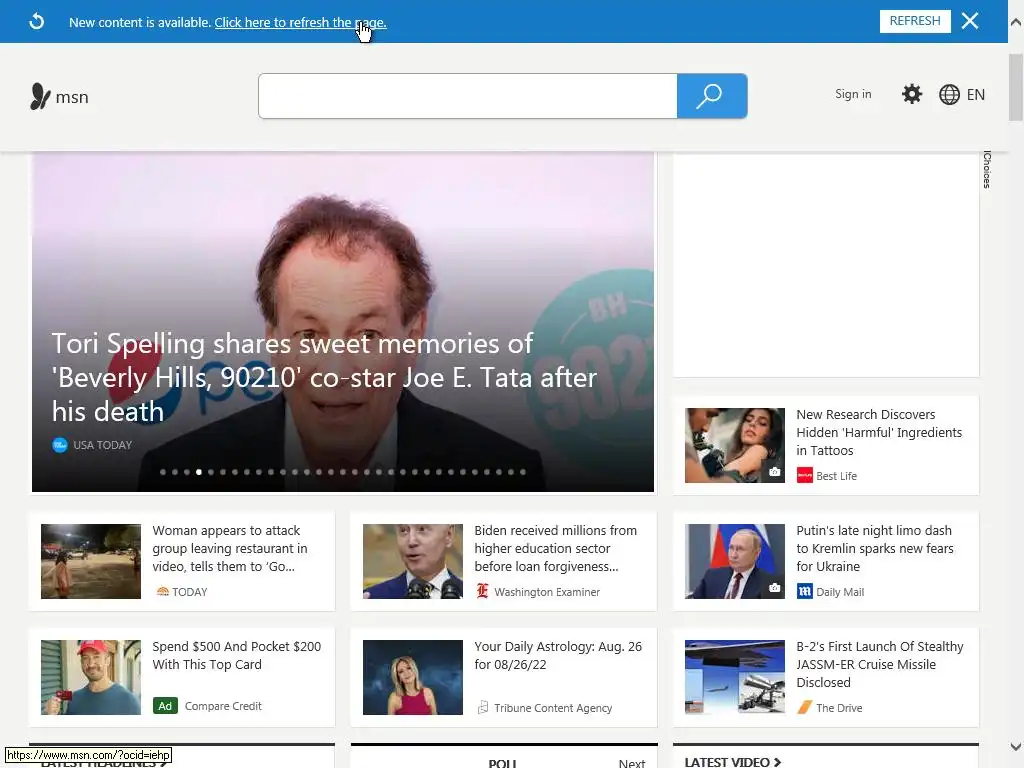Click the refresh arrow icon in the blue banner

coord(37,22)
